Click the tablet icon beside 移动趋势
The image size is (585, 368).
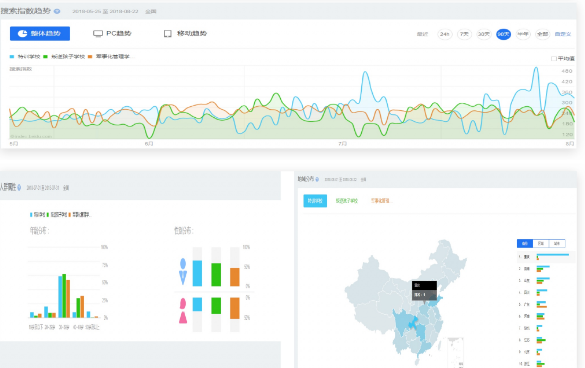click(x=168, y=34)
